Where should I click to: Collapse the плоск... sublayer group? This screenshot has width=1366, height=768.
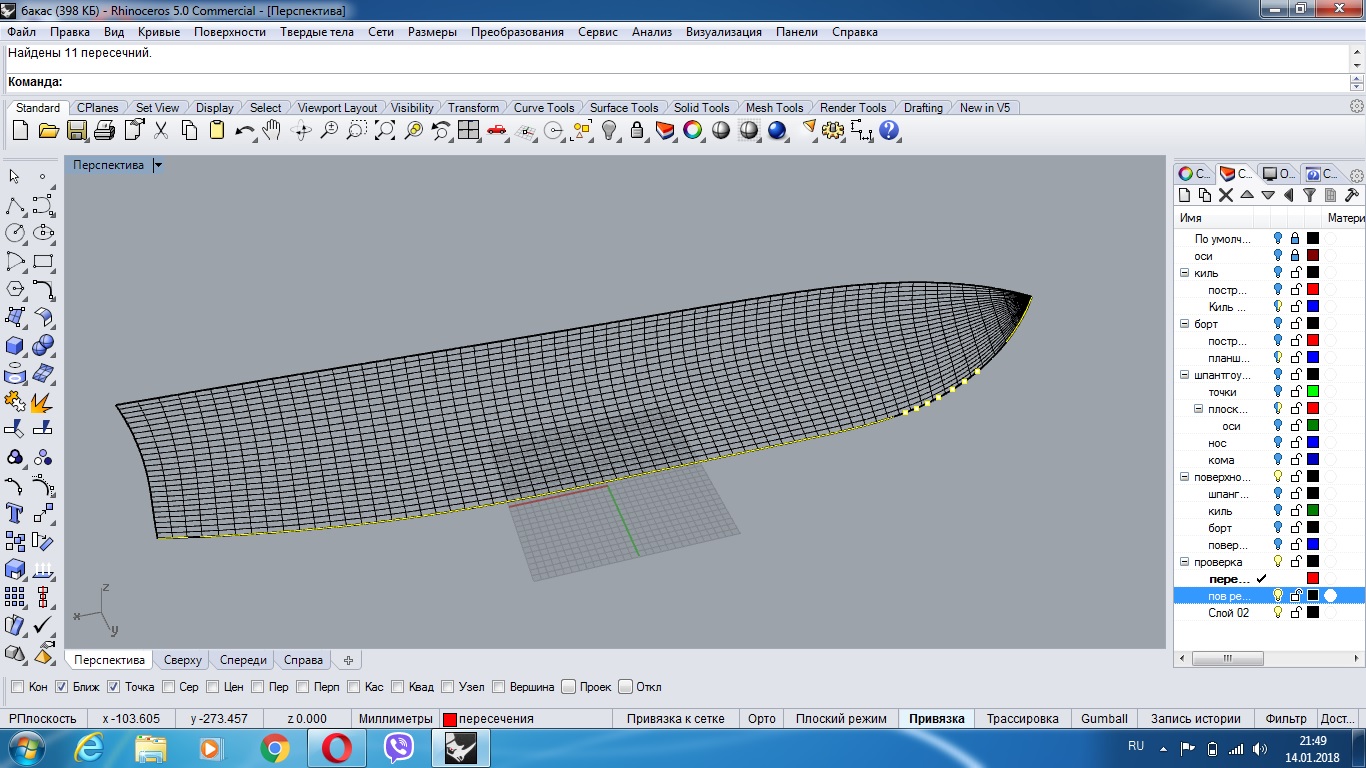[x=1199, y=409]
